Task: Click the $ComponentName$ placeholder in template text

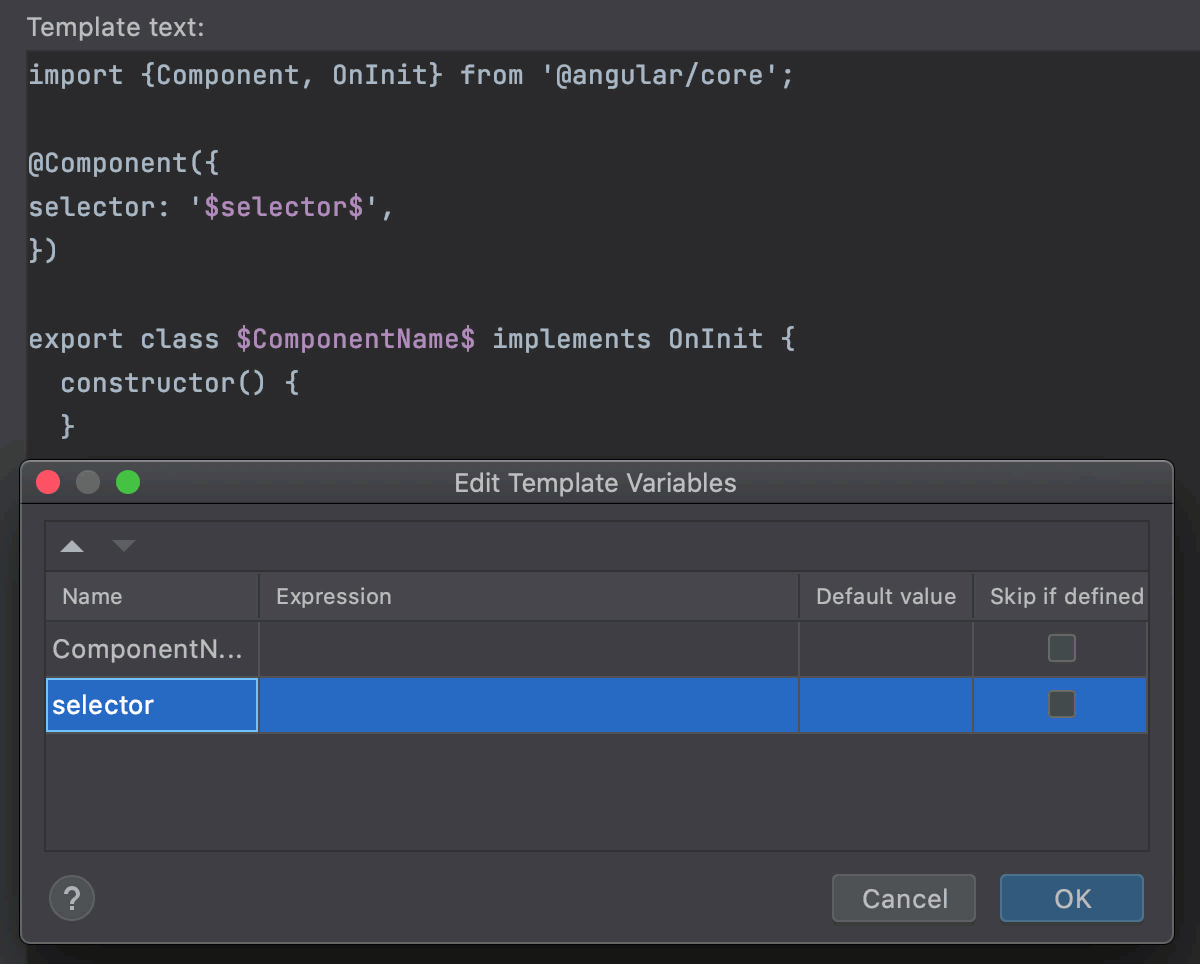Action: [356, 338]
